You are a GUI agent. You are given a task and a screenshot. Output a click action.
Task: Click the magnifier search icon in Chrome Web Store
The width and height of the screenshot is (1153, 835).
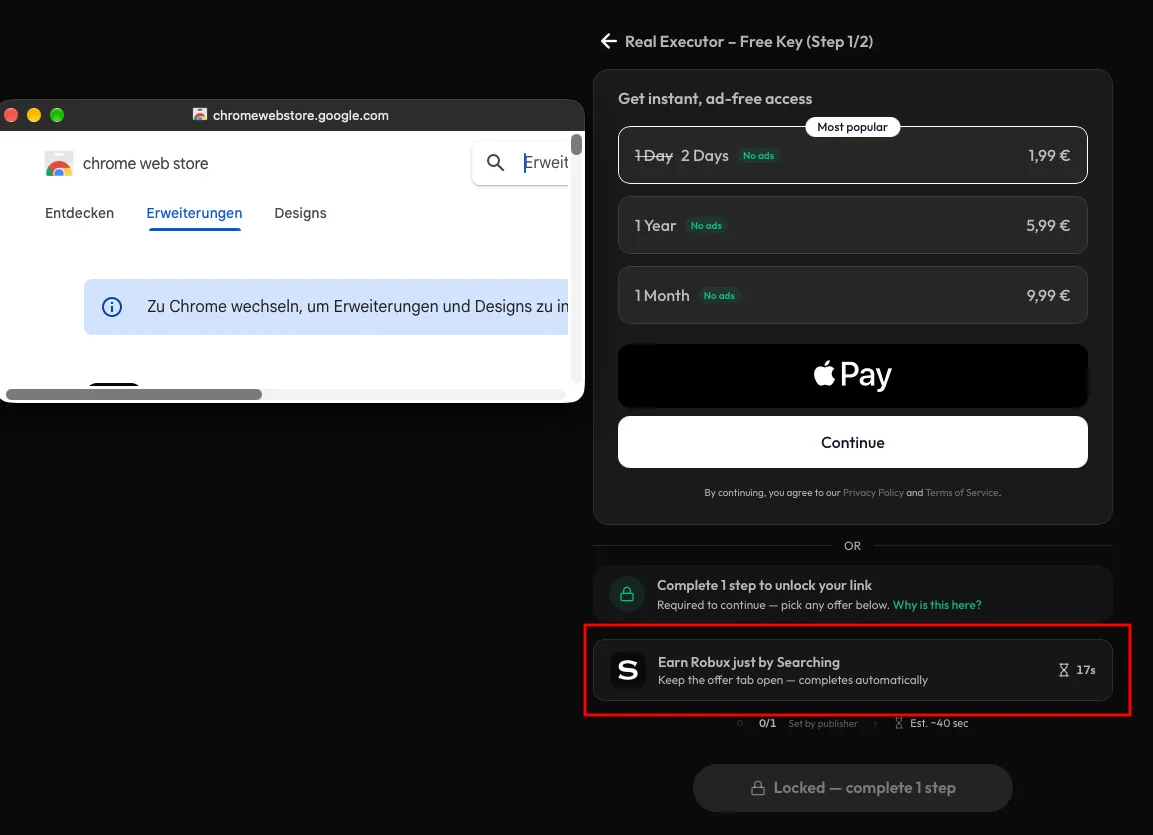[x=496, y=162]
